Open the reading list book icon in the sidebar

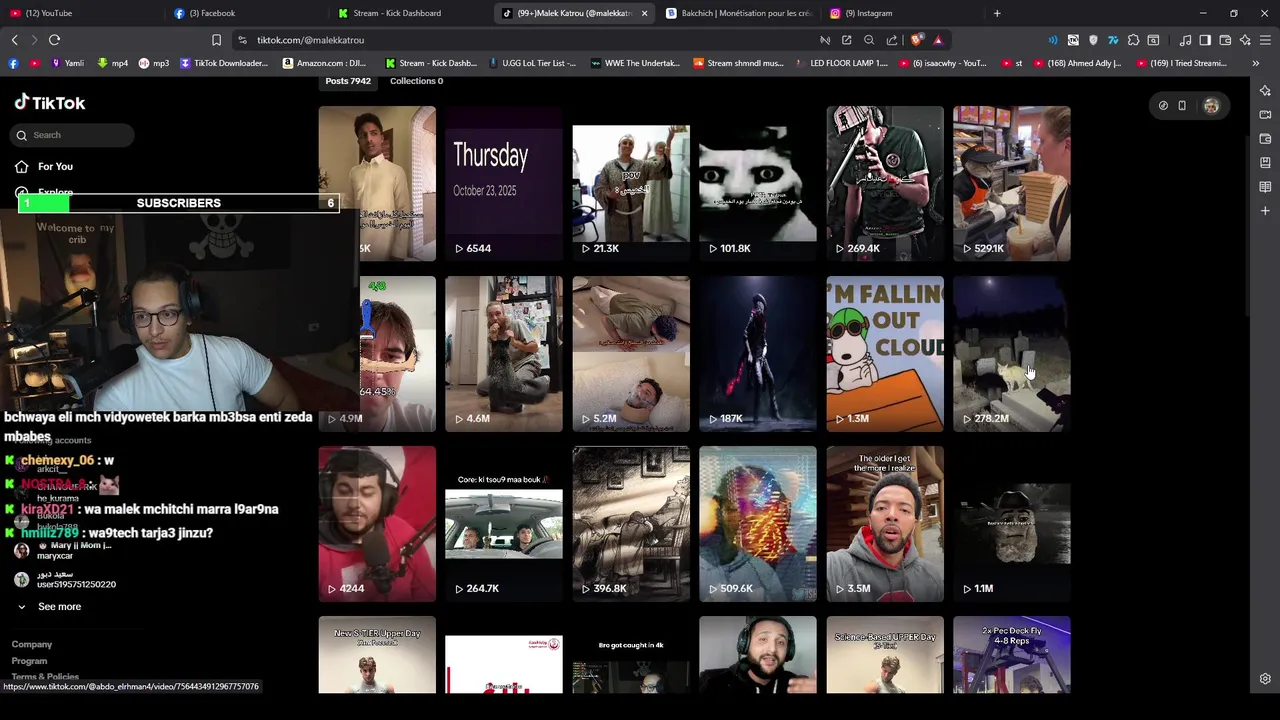1265,187
